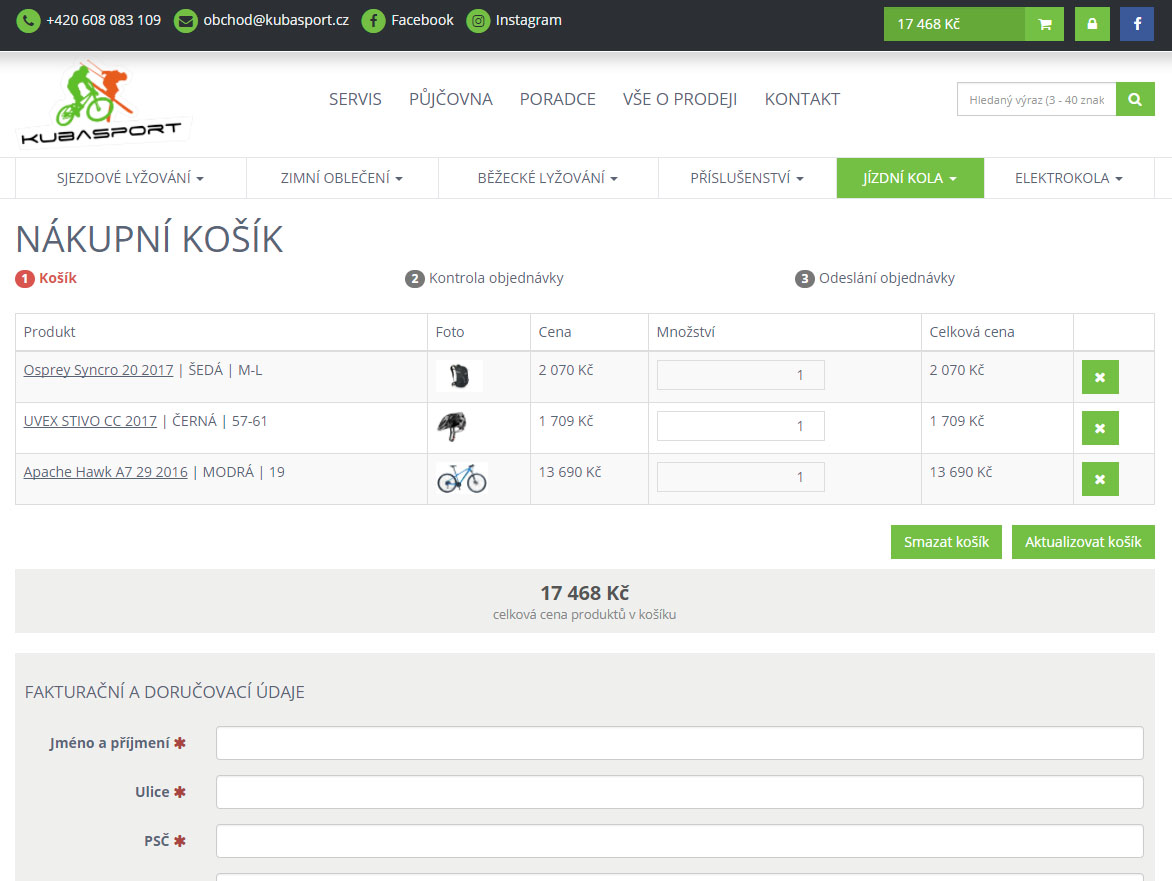Click the Instagram text link
This screenshot has height=881, width=1172.
[528, 20]
